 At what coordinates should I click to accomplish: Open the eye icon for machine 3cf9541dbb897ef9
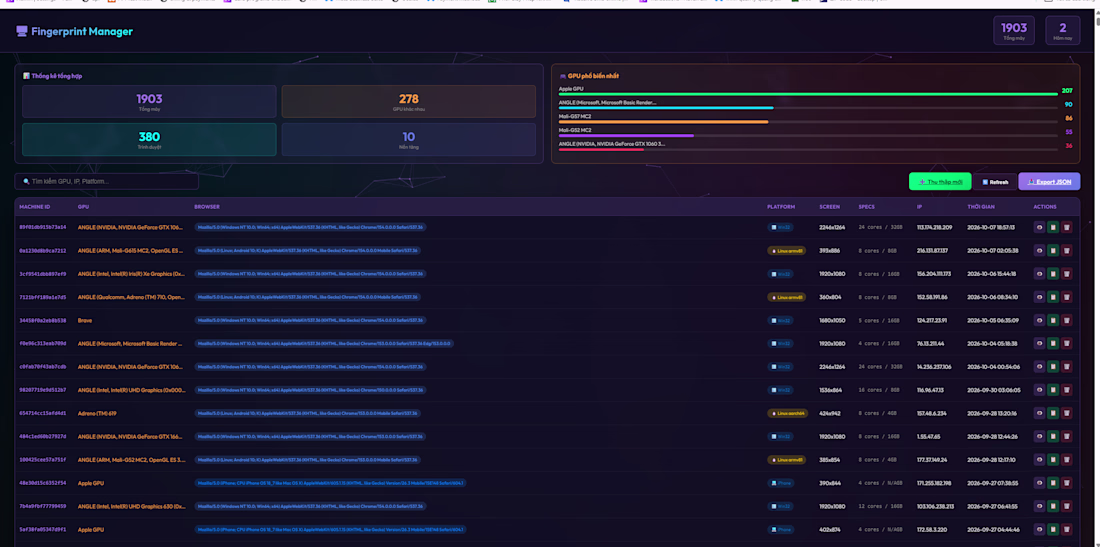(1039, 274)
